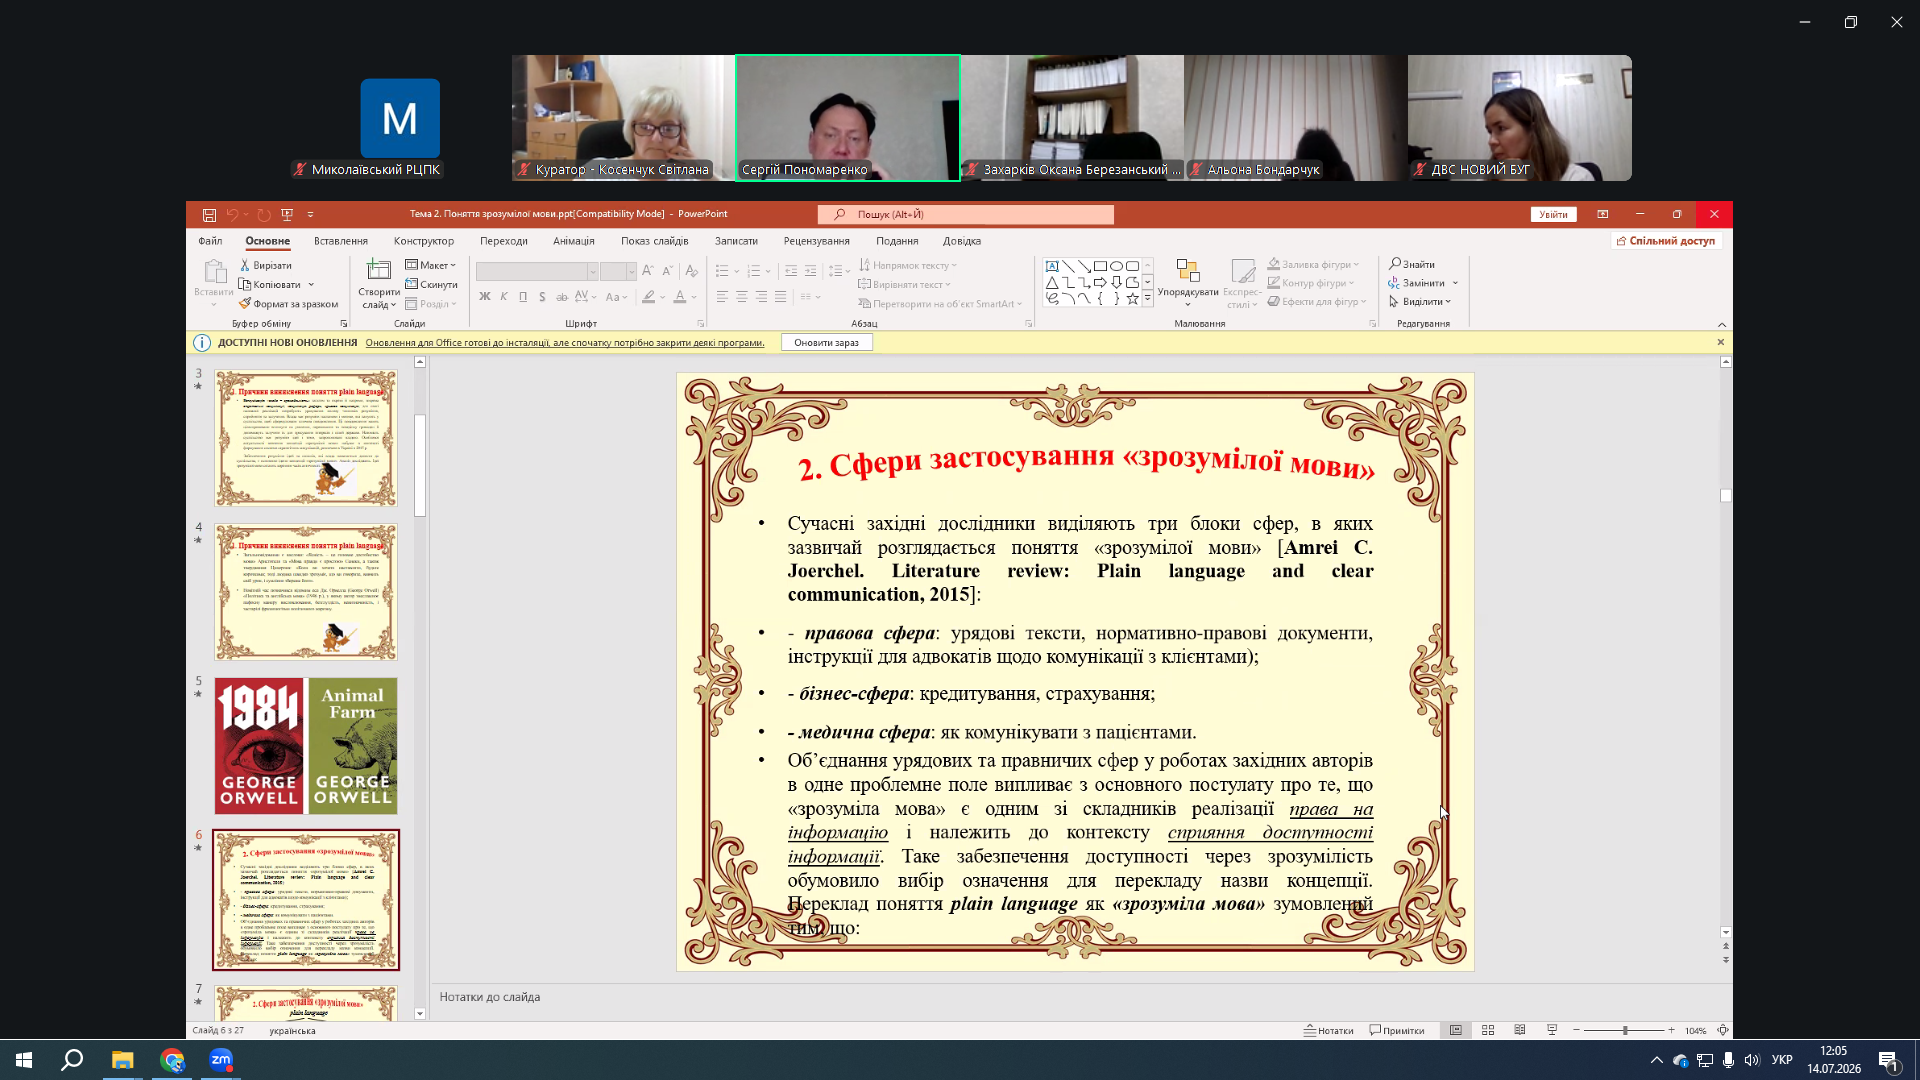This screenshot has width=1920, height=1080.
Task: Open Windows search from taskbar
Action: (72, 1060)
